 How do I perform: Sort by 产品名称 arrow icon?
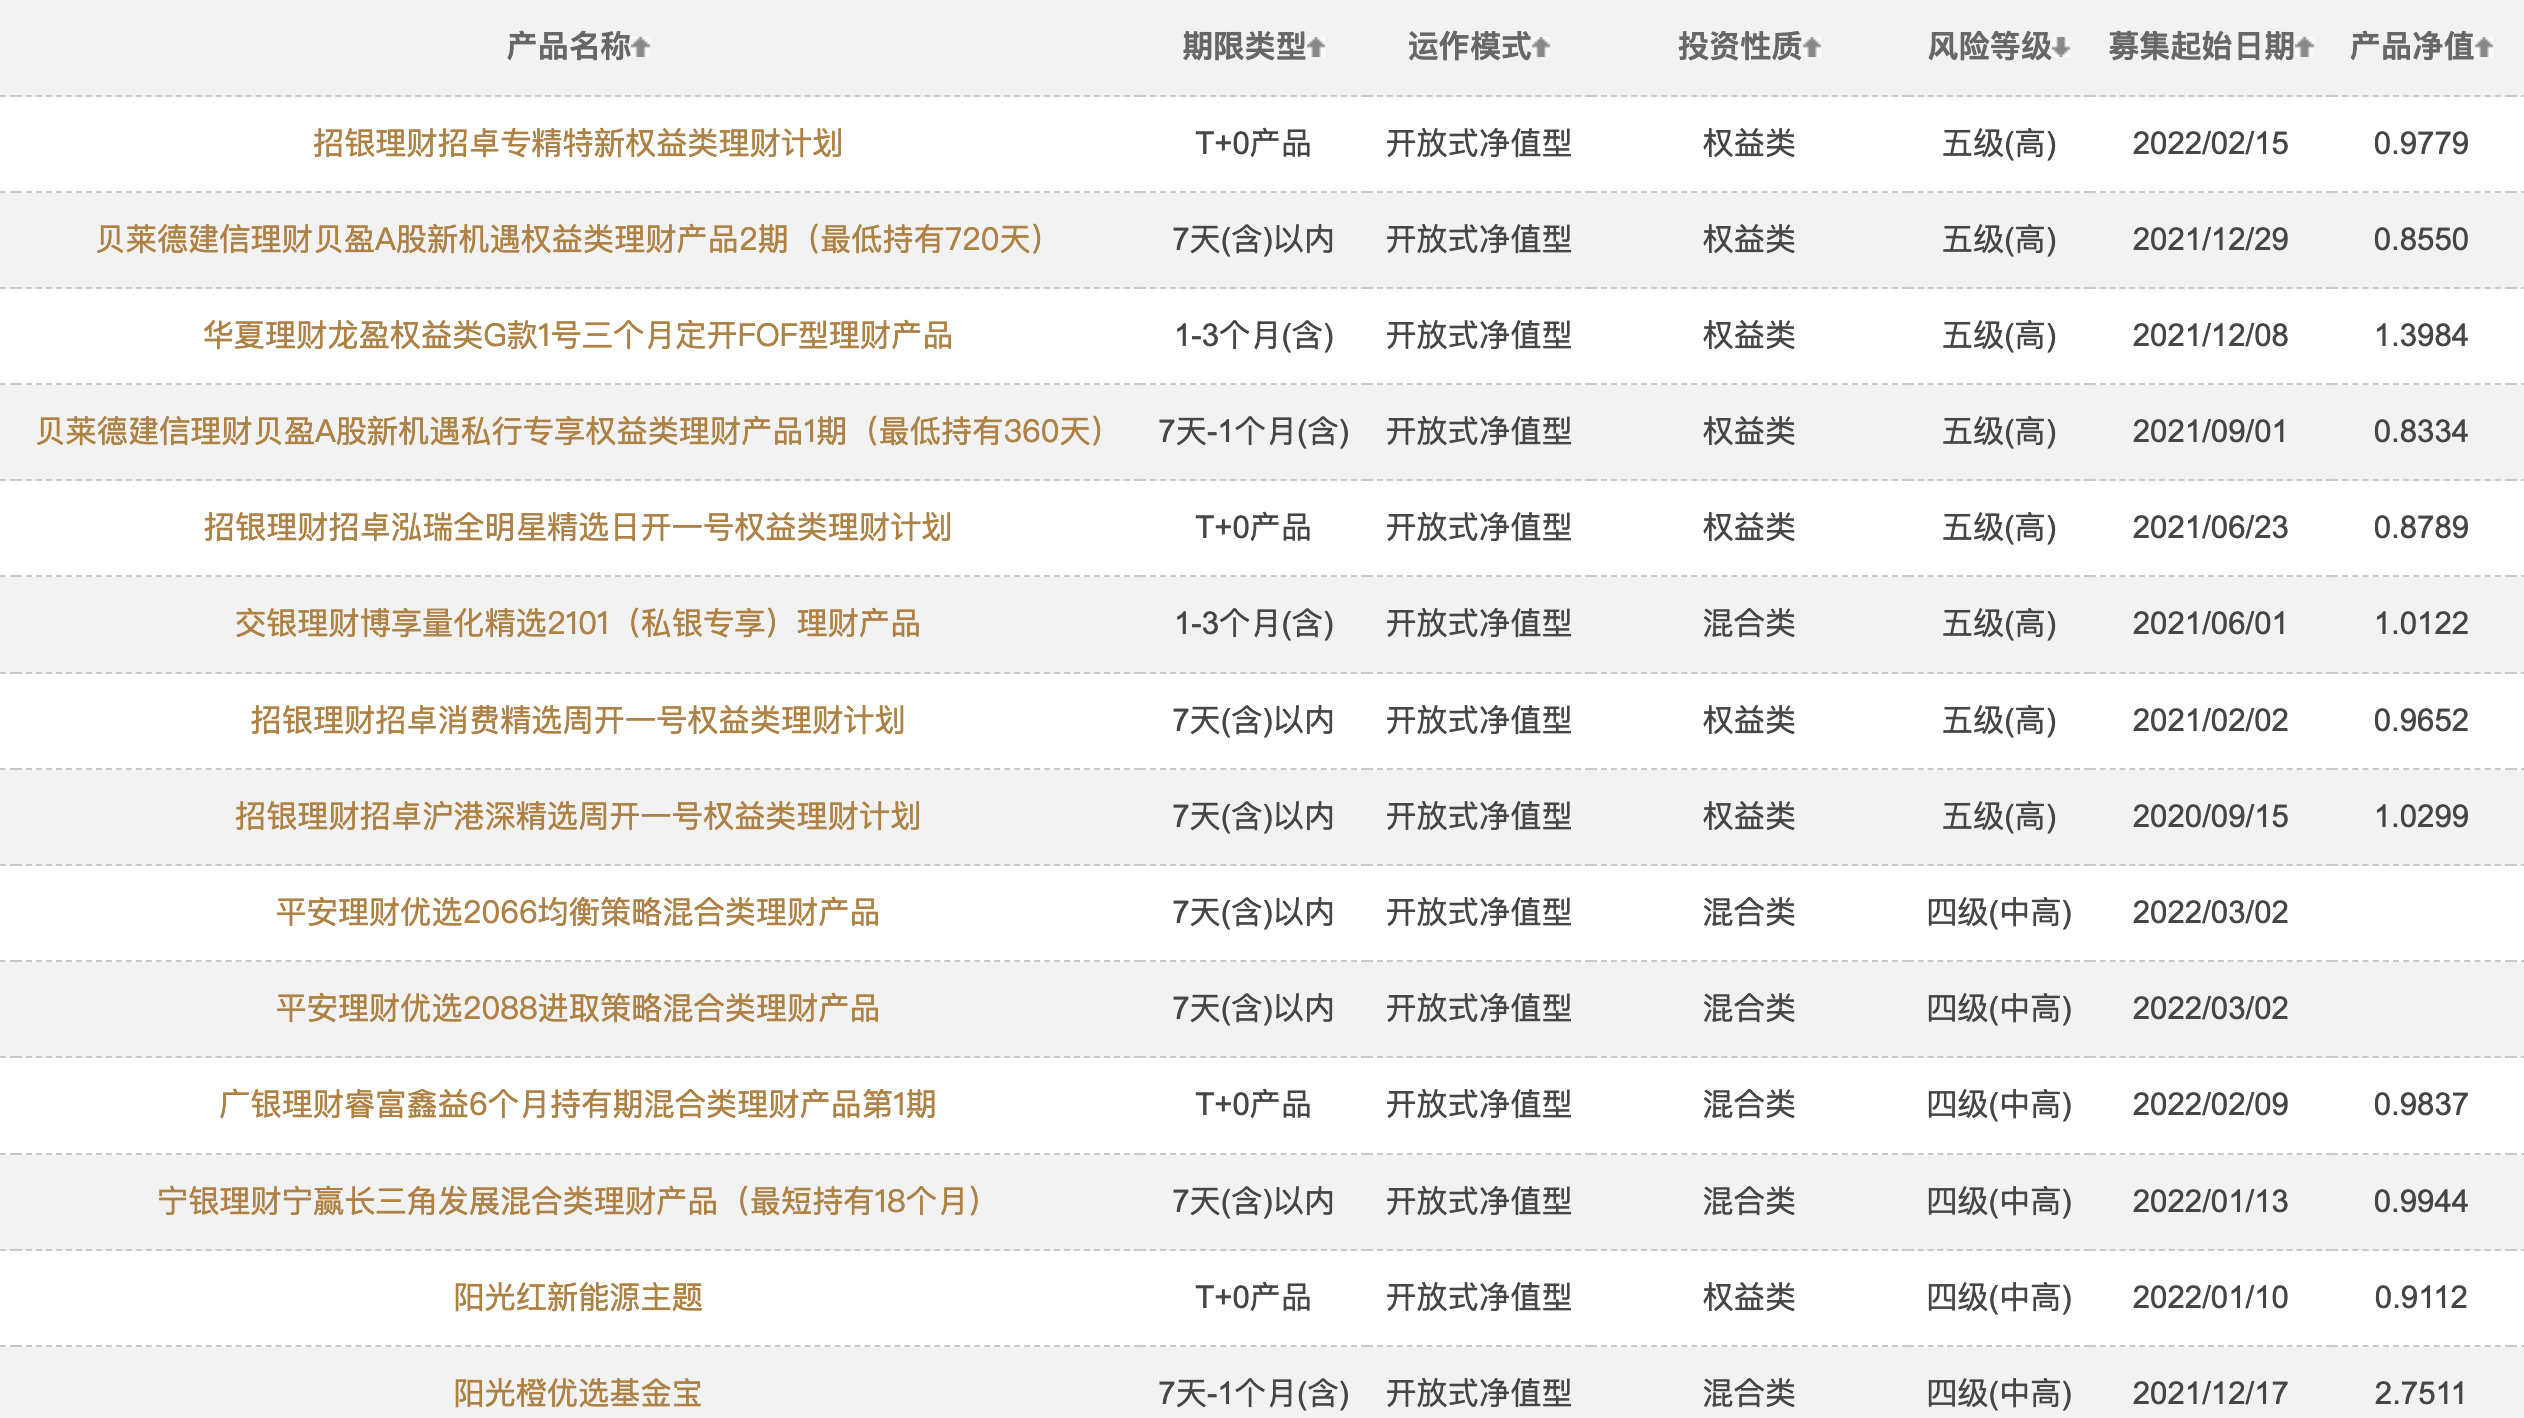(641, 46)
